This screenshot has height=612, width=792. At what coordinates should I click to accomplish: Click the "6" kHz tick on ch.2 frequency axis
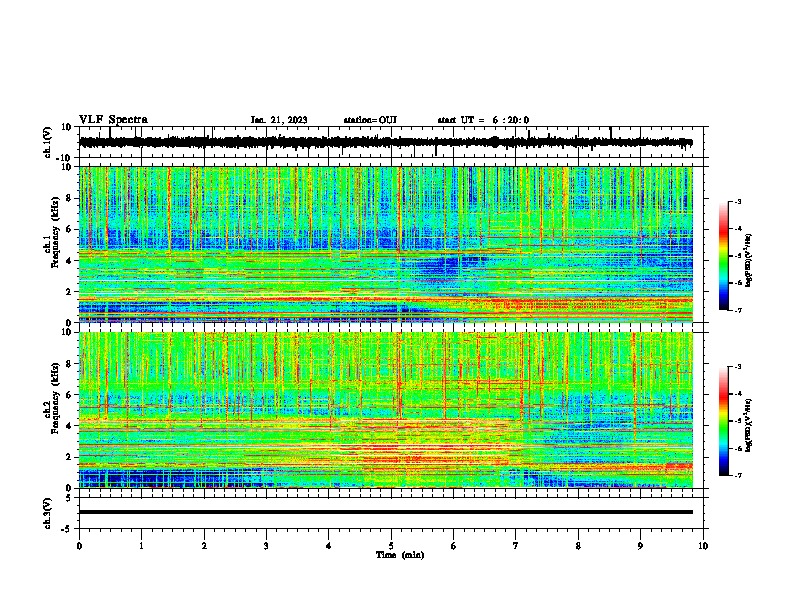[70, 395]
